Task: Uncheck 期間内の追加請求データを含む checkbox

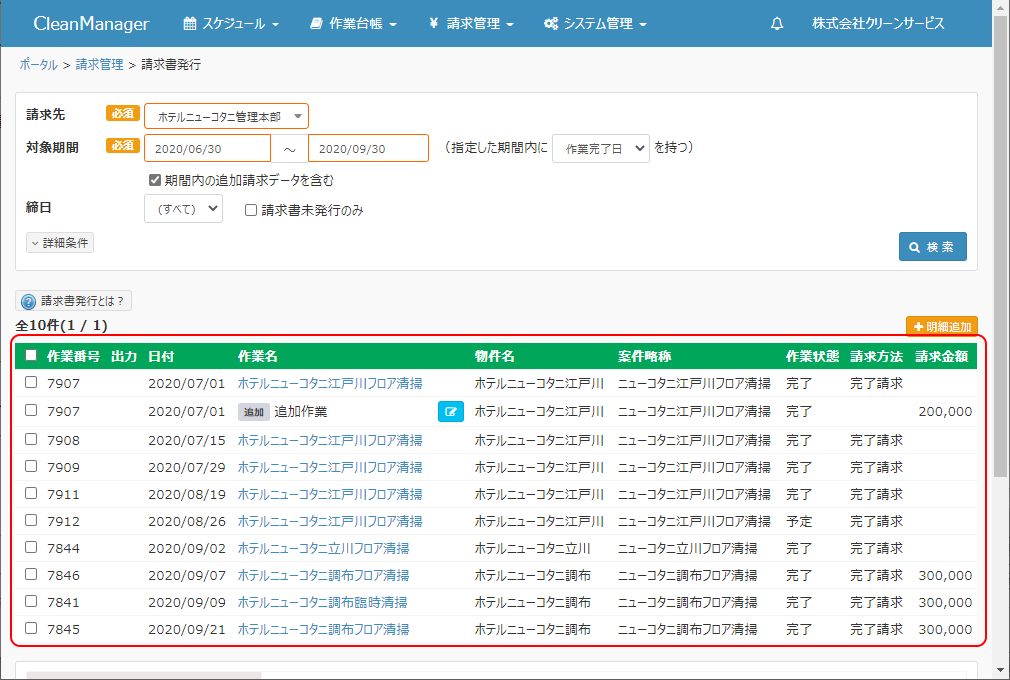Action: [x=154, y=181]
